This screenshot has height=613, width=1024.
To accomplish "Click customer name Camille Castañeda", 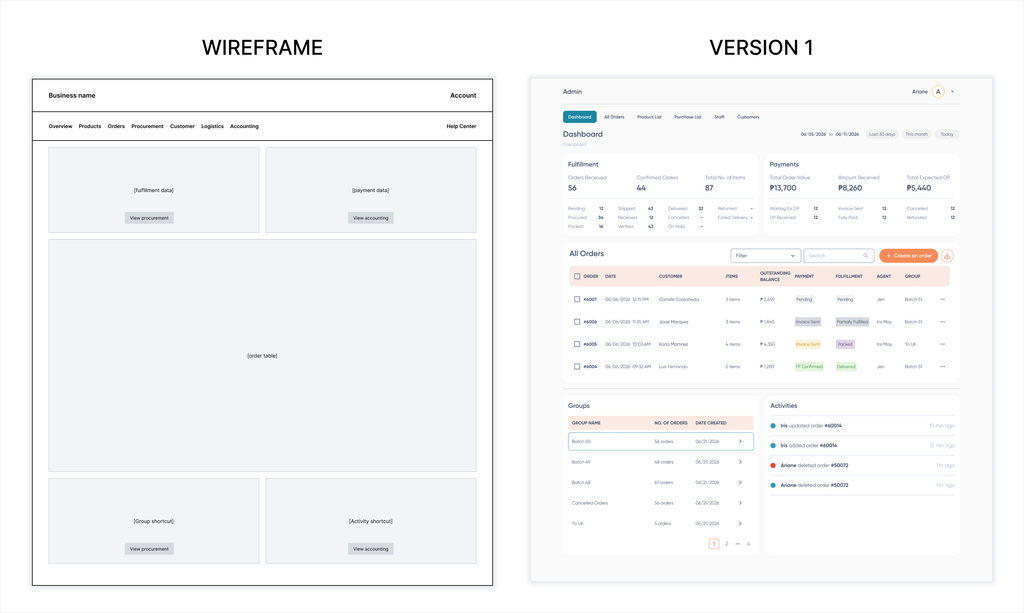I will pyautogui.click(x=679, y=300).
